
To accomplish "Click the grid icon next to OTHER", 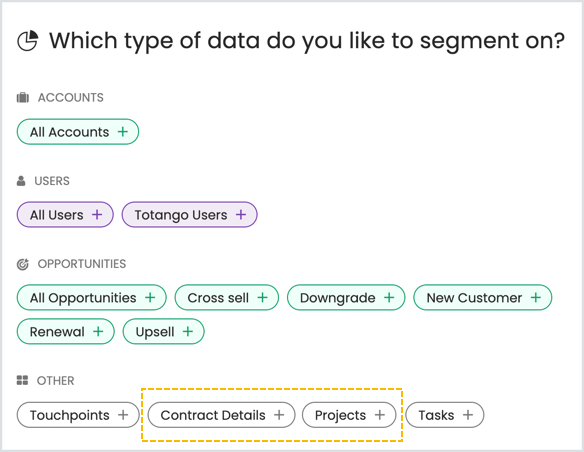I will pyautogui.click(x=22, y=380).
